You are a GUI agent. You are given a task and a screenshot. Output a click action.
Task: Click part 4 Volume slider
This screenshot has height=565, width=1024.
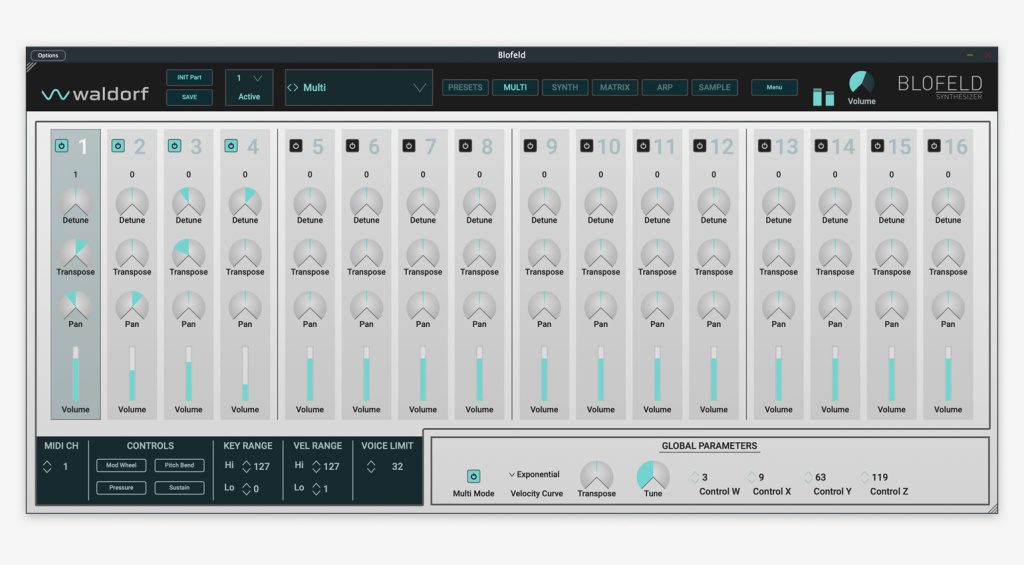point(245,373)
